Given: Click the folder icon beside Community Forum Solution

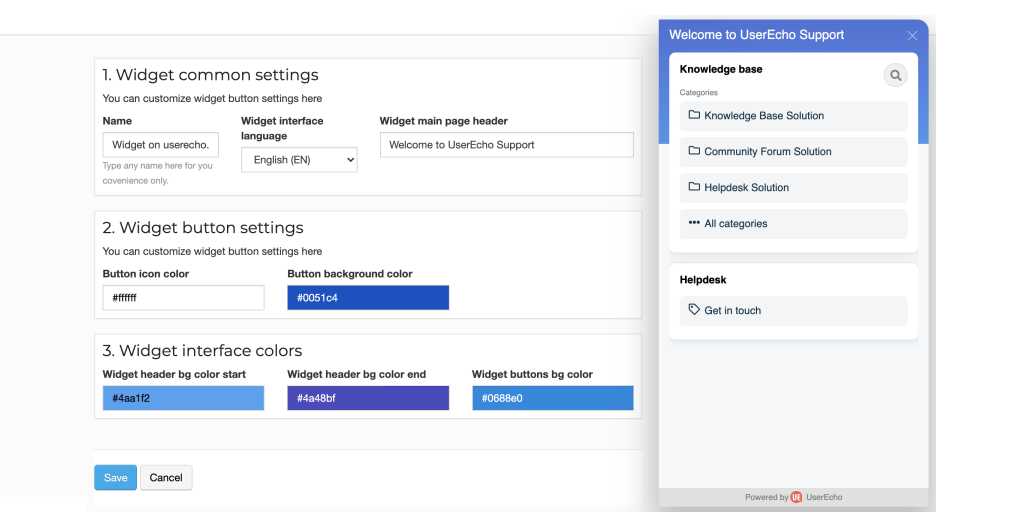Looking at the screenshot, I should coord(694,151).
